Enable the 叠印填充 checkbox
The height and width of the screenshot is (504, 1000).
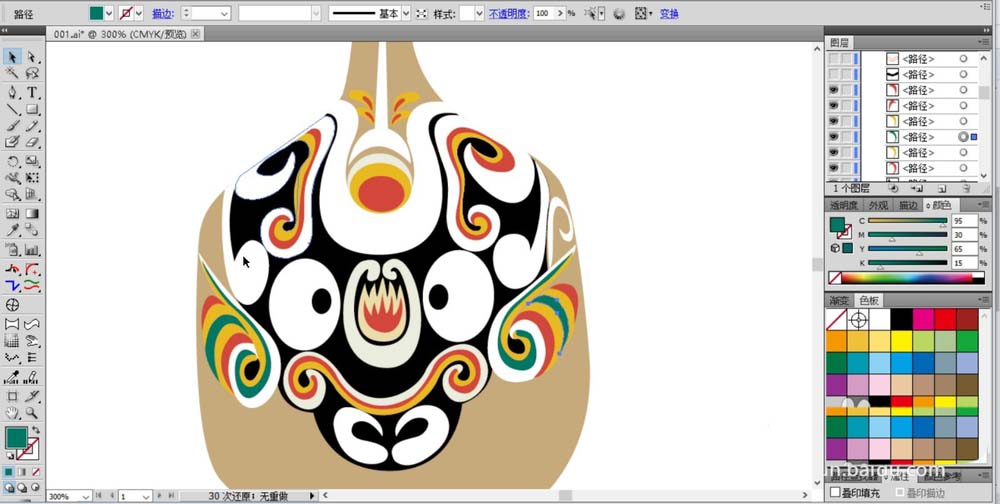point(836,493)
